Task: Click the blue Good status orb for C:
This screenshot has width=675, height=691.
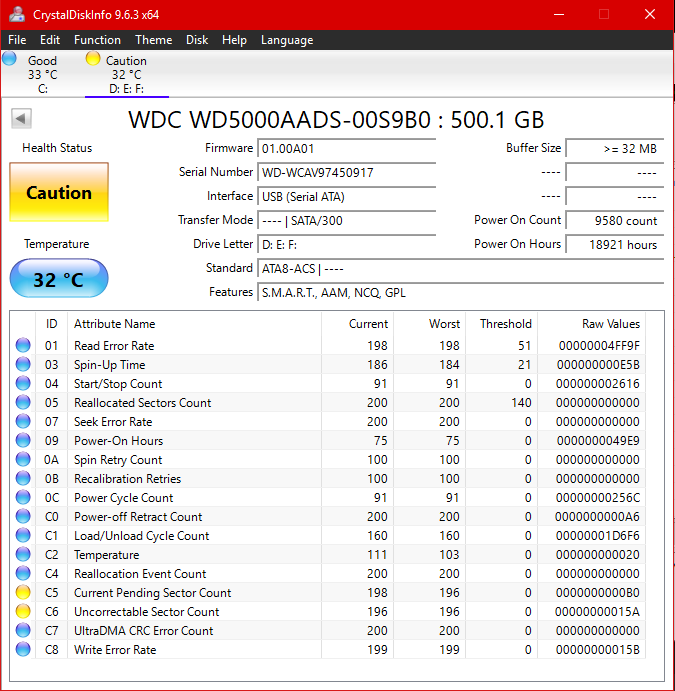Action: click(x=9, y=59)
